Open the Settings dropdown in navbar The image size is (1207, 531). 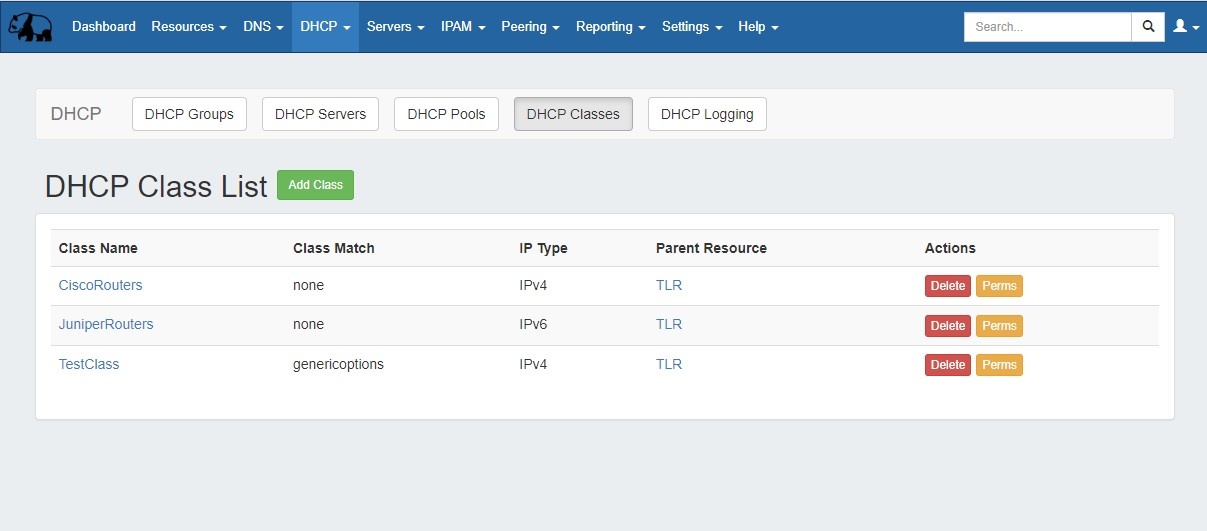click(691, 27)
